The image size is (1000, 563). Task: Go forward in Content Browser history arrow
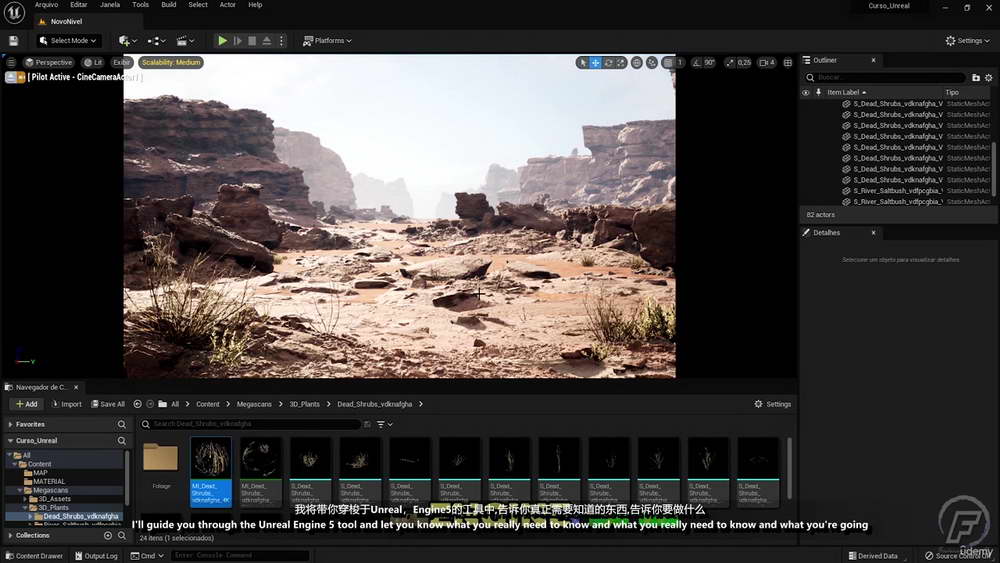pyautogui.click(x=150, y=404)
